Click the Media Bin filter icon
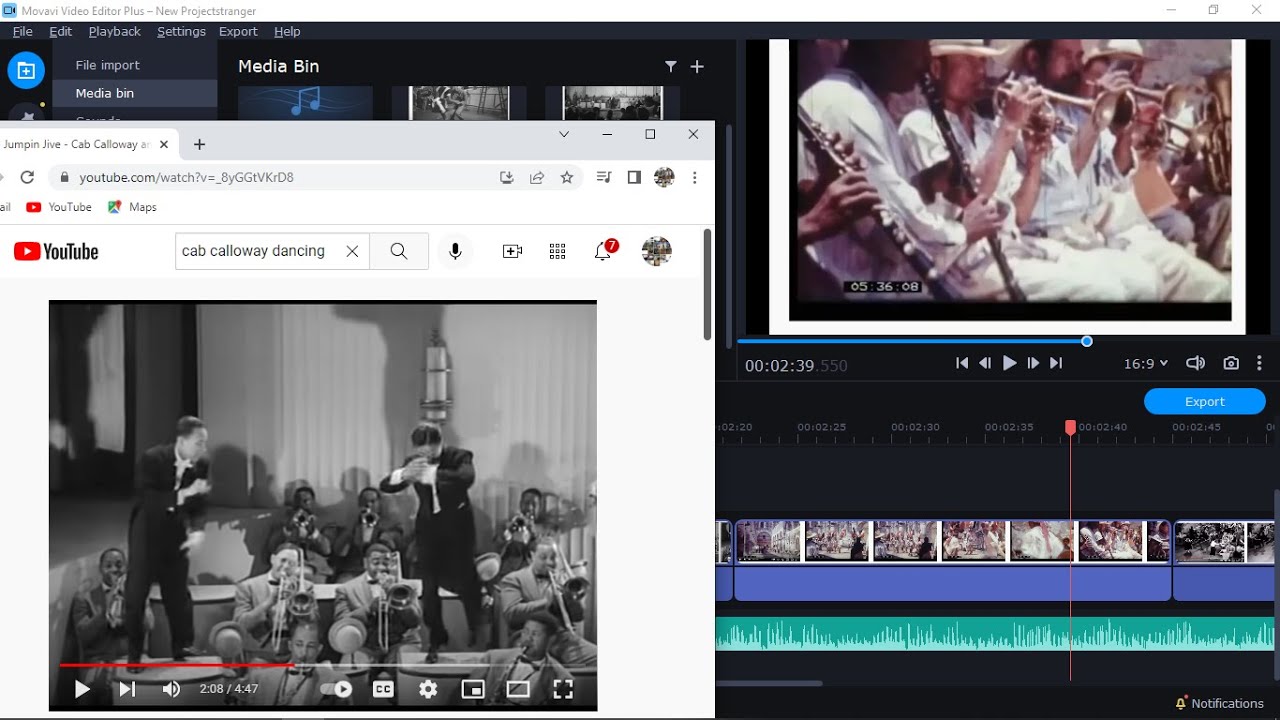 click(671, 66)
